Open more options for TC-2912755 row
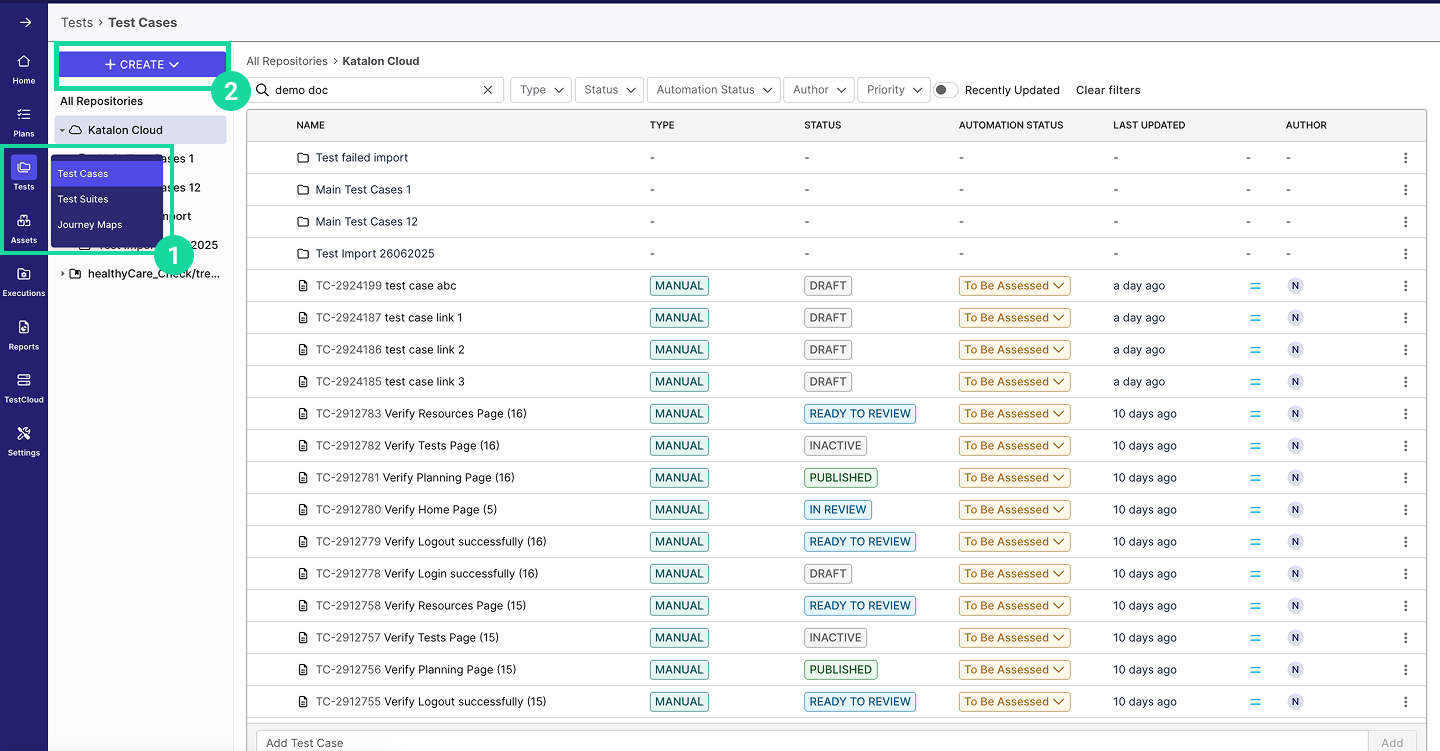The image size is (1440, 751). point(1406,702)
